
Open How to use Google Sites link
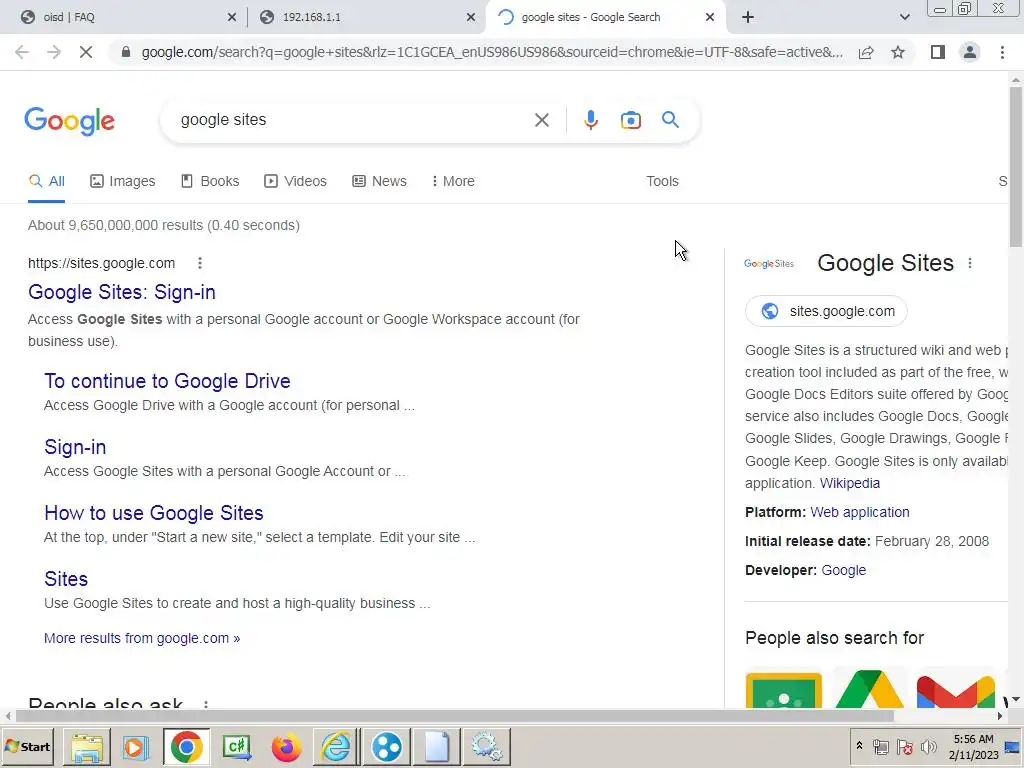pos(153,513)
